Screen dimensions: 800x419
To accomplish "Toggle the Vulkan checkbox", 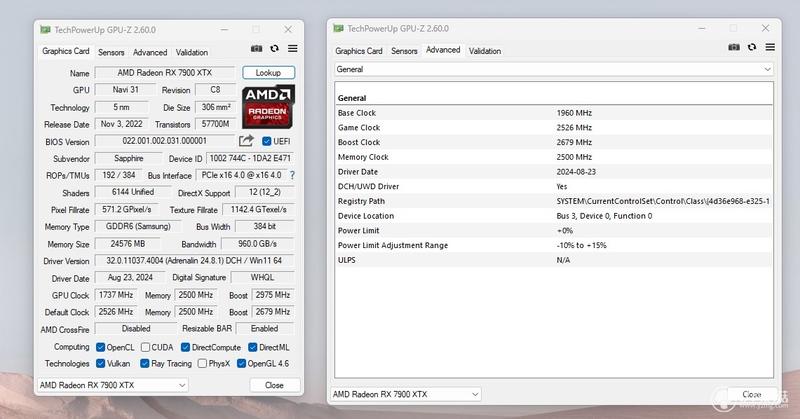I will (101, 363).
